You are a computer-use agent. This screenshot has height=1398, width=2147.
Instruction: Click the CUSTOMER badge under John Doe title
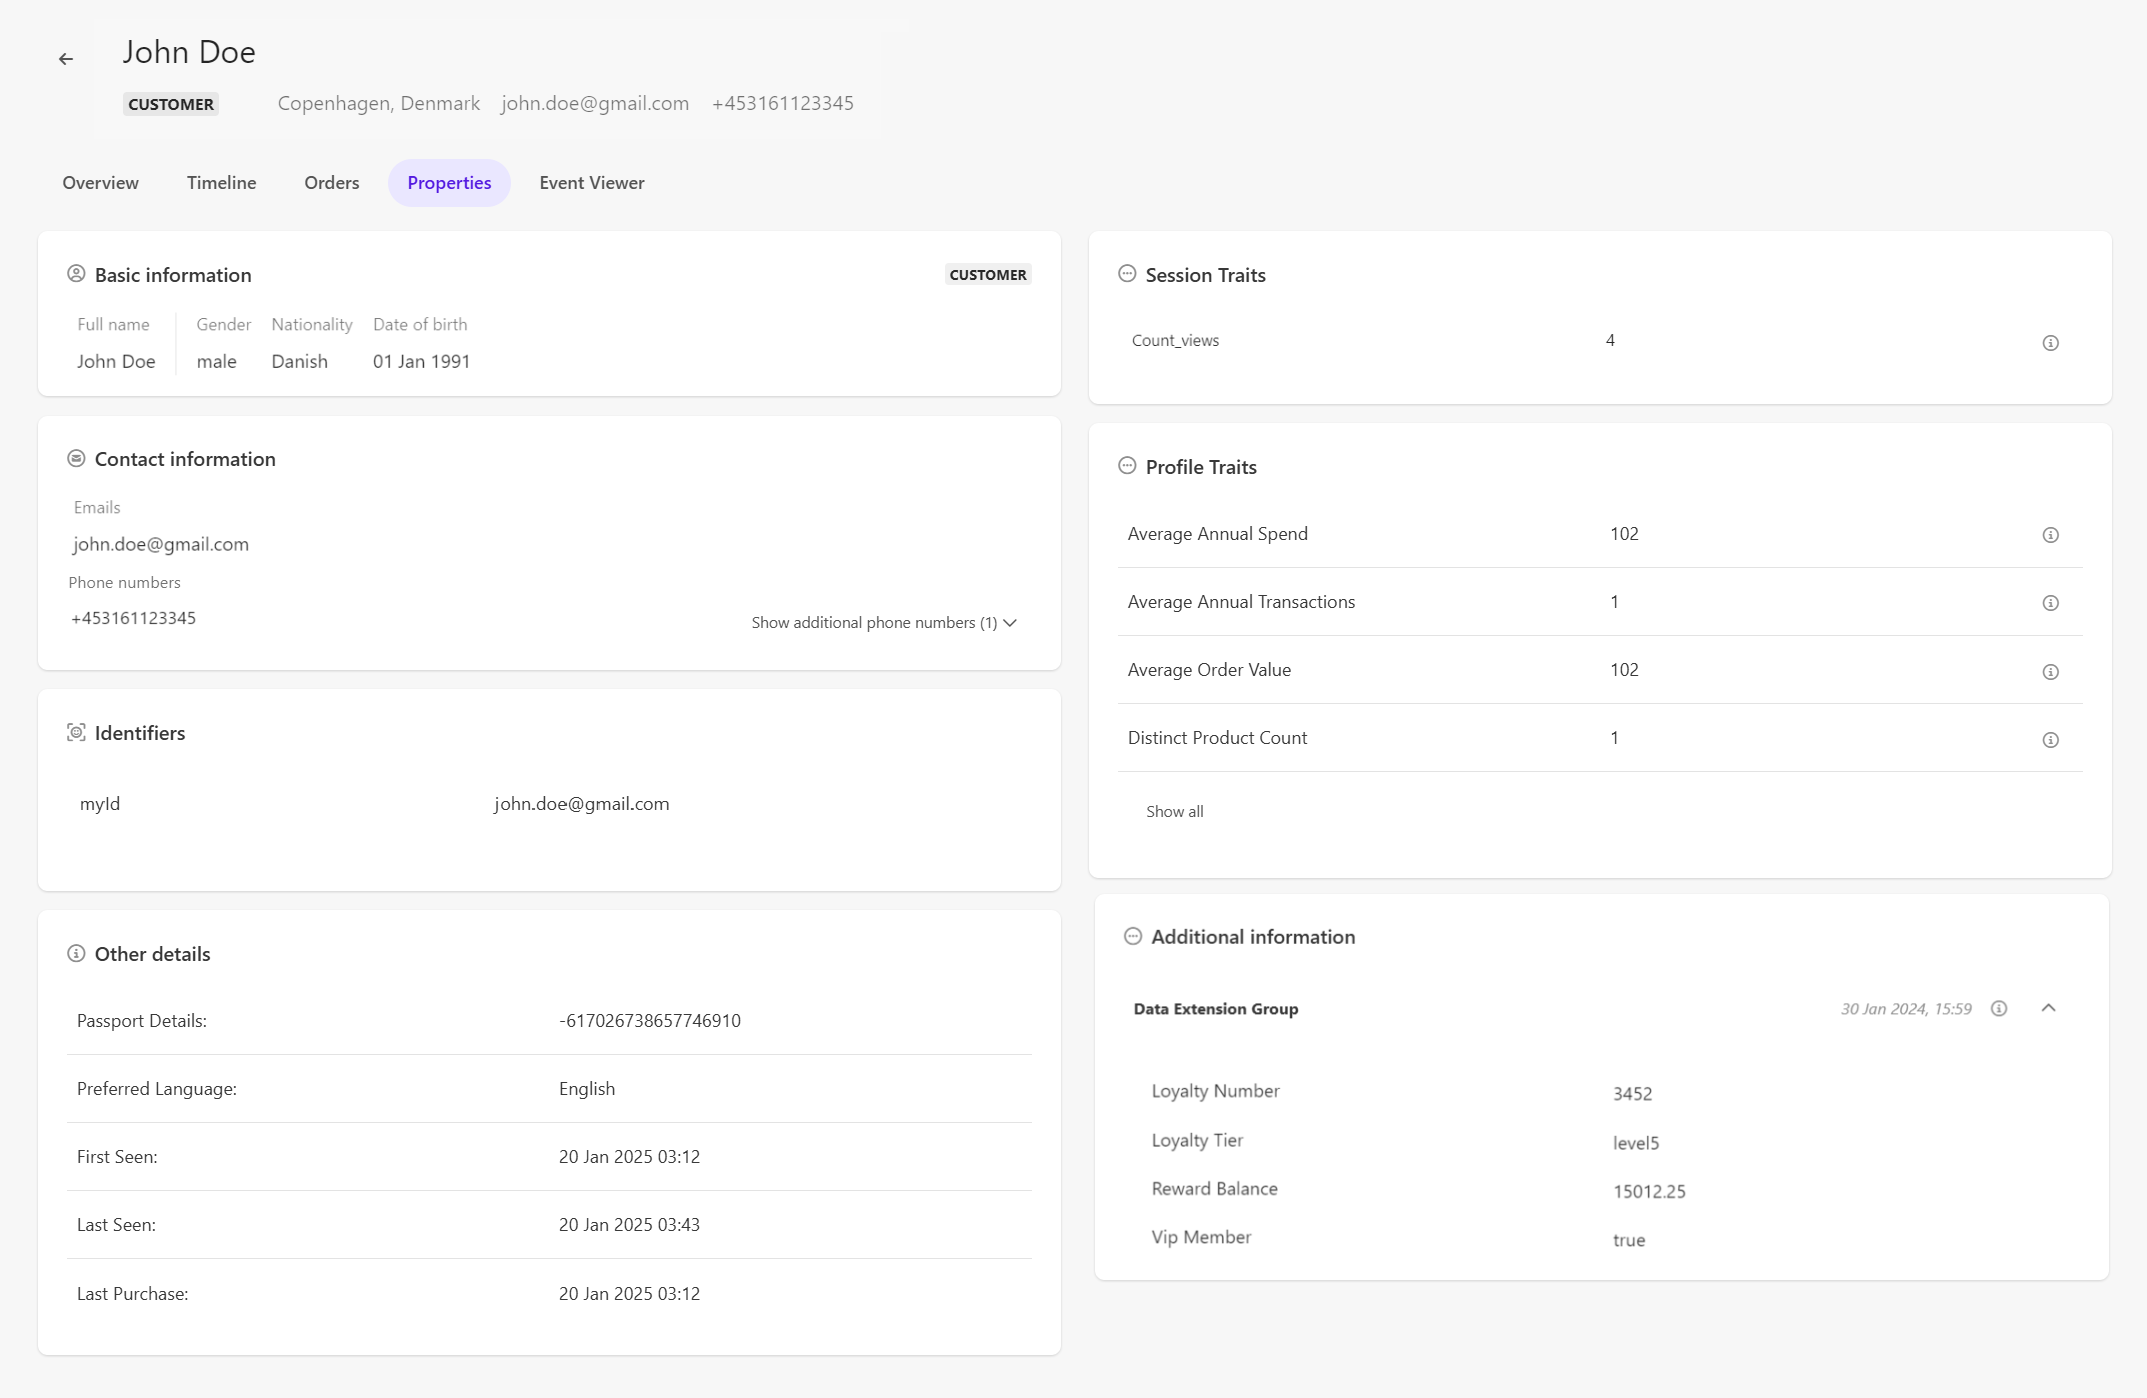pos(171,104)
